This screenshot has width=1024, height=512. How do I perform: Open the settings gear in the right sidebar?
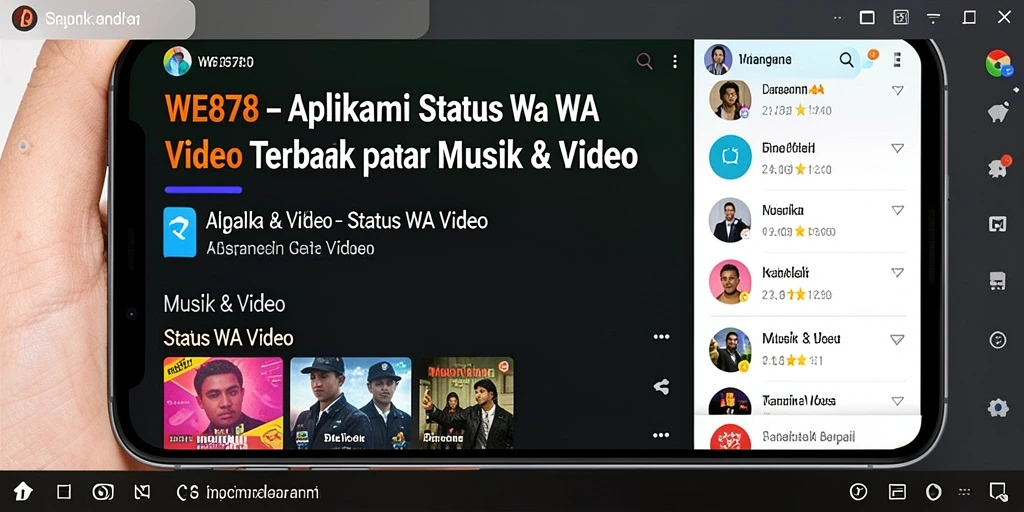998,408
